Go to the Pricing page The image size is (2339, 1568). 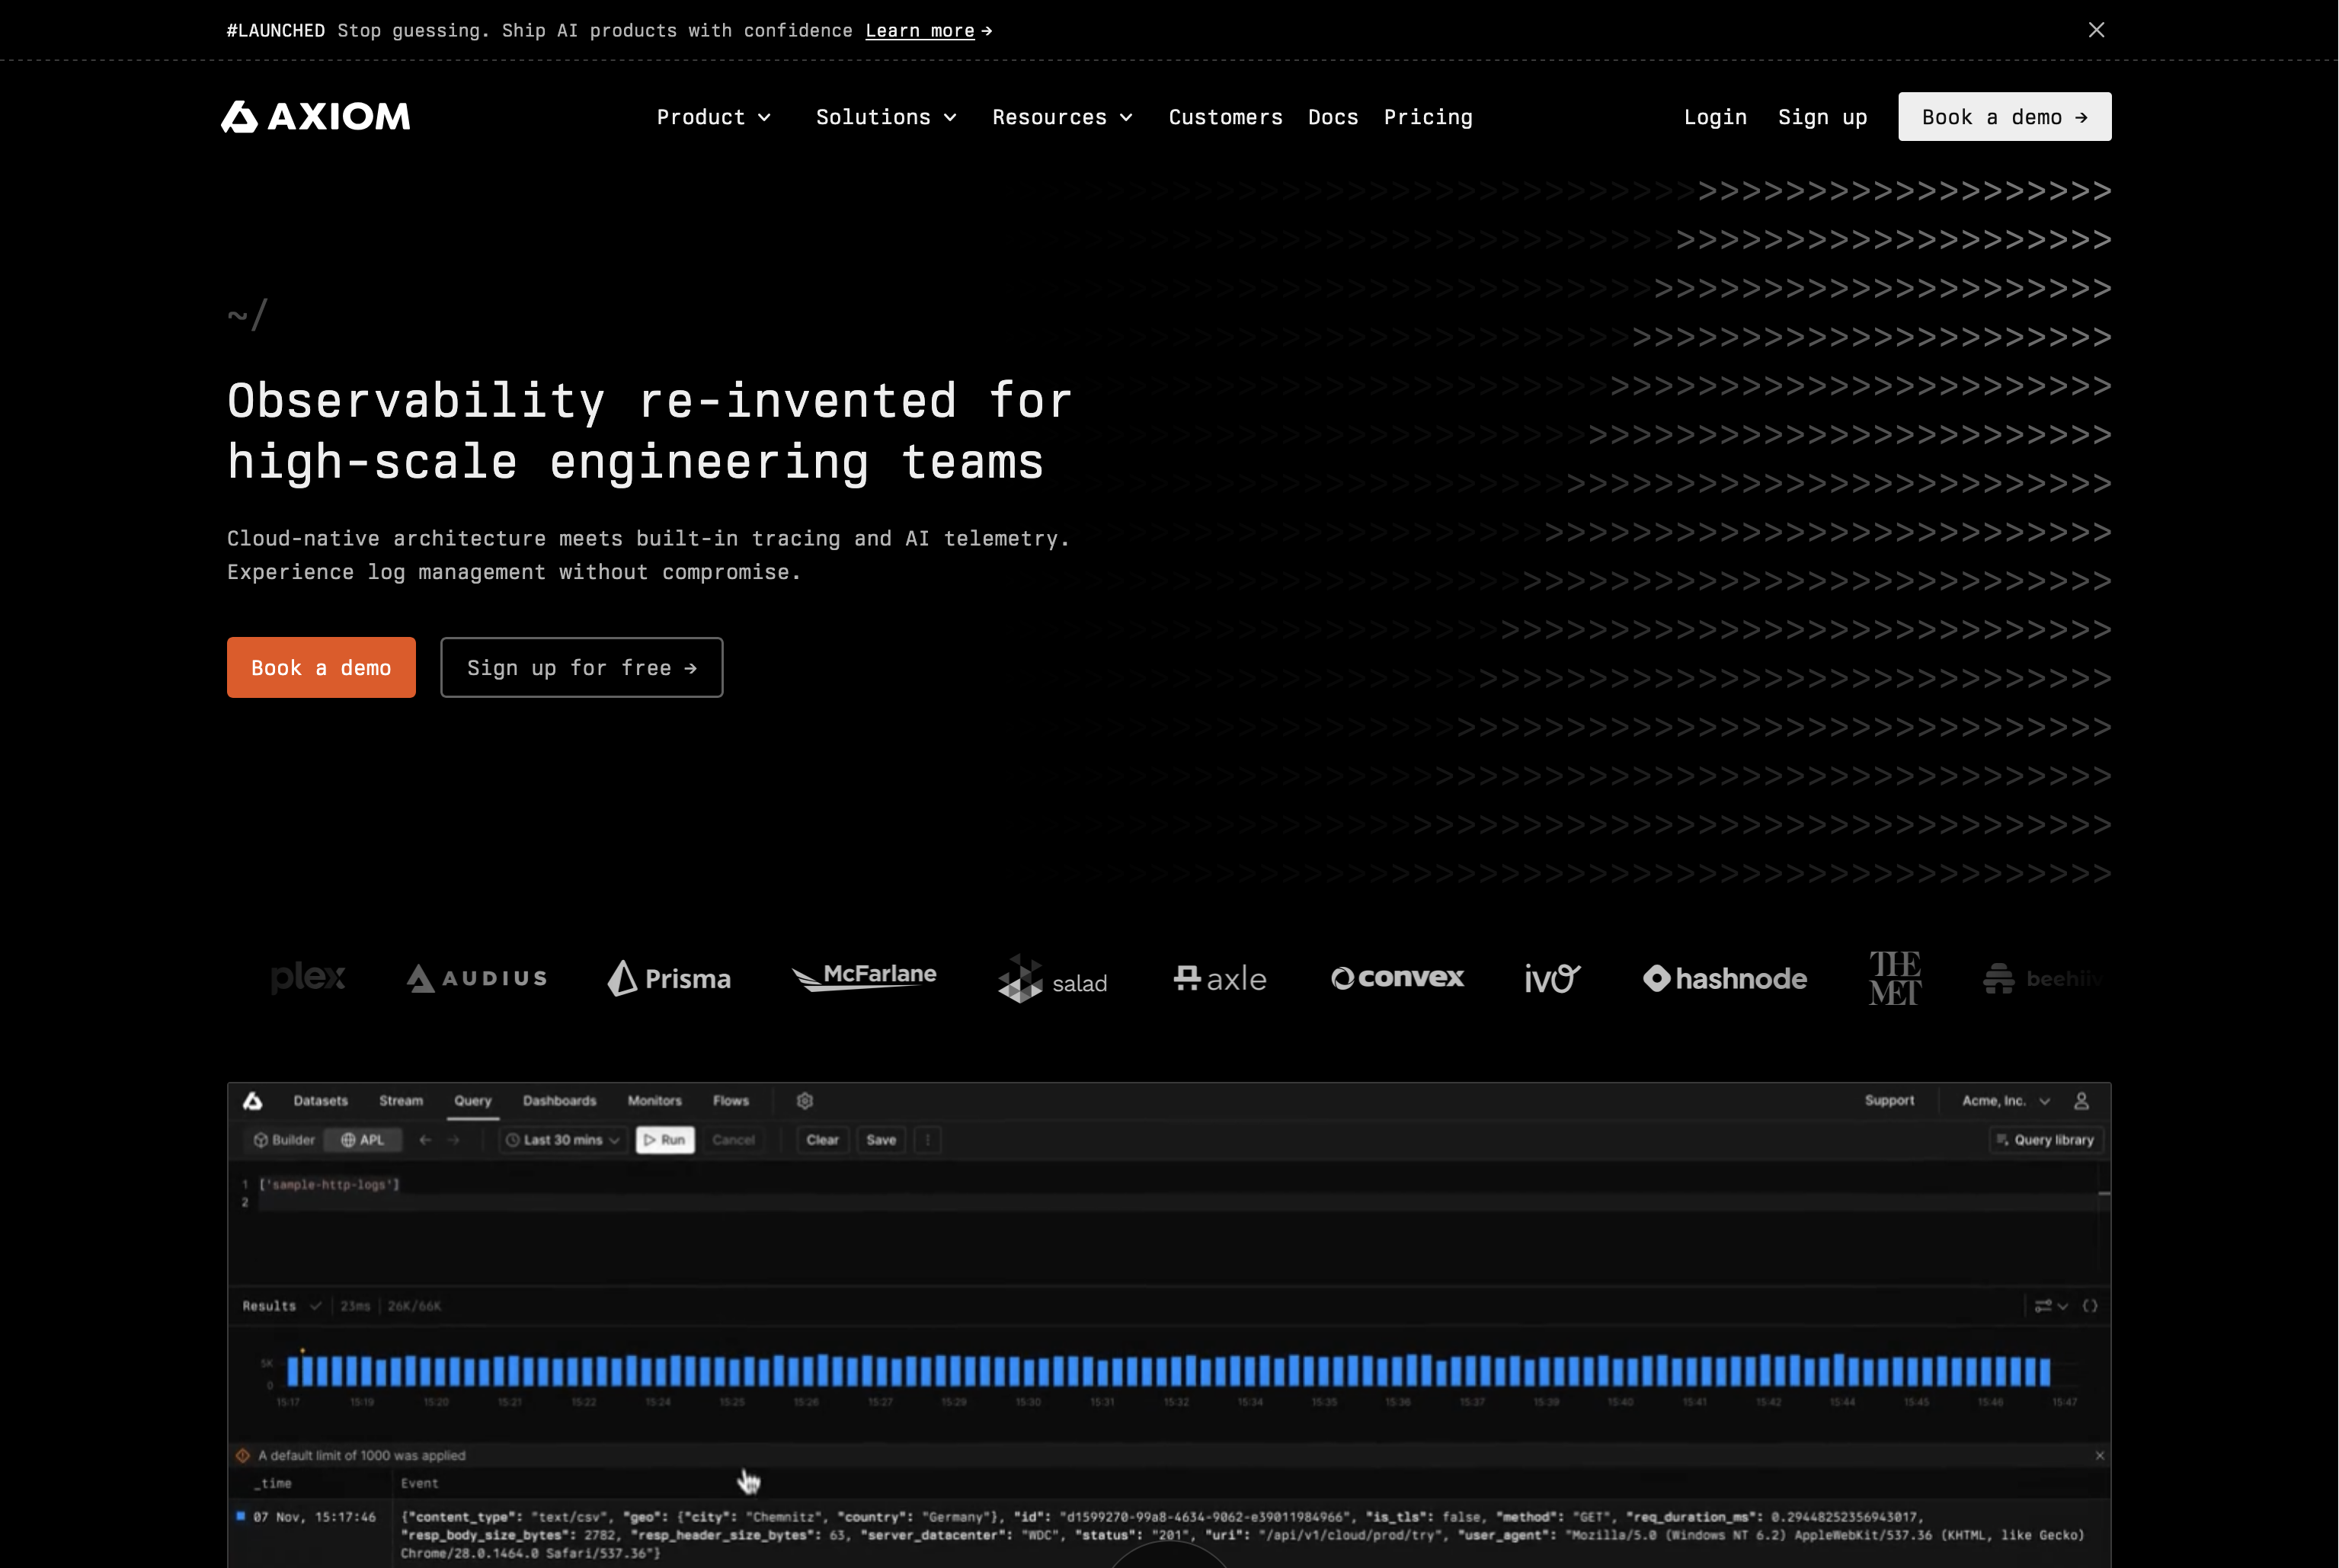(1427, 117)
